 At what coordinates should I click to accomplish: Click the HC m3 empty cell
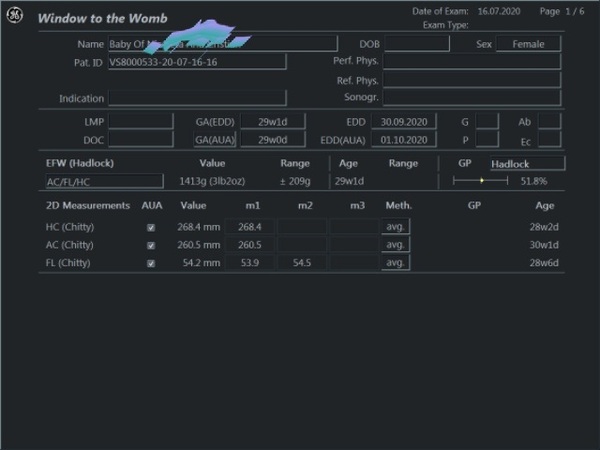point(354,227)
